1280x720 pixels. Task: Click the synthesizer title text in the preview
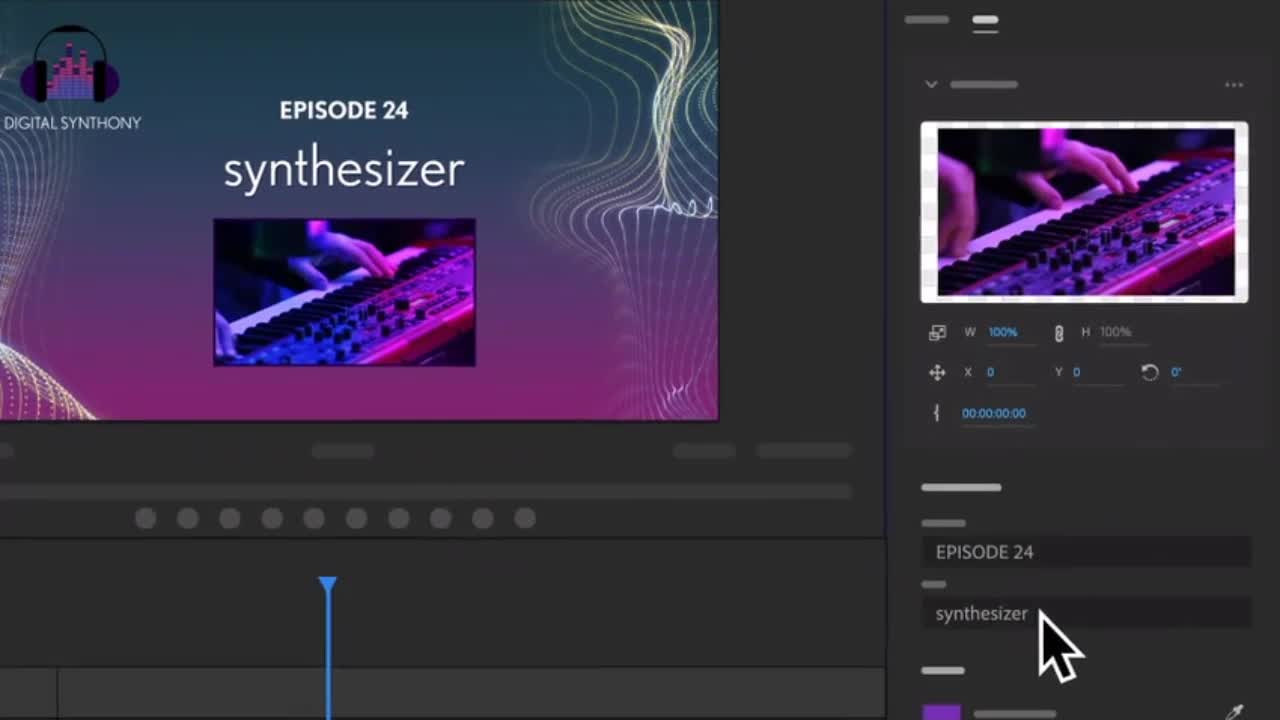343,170
